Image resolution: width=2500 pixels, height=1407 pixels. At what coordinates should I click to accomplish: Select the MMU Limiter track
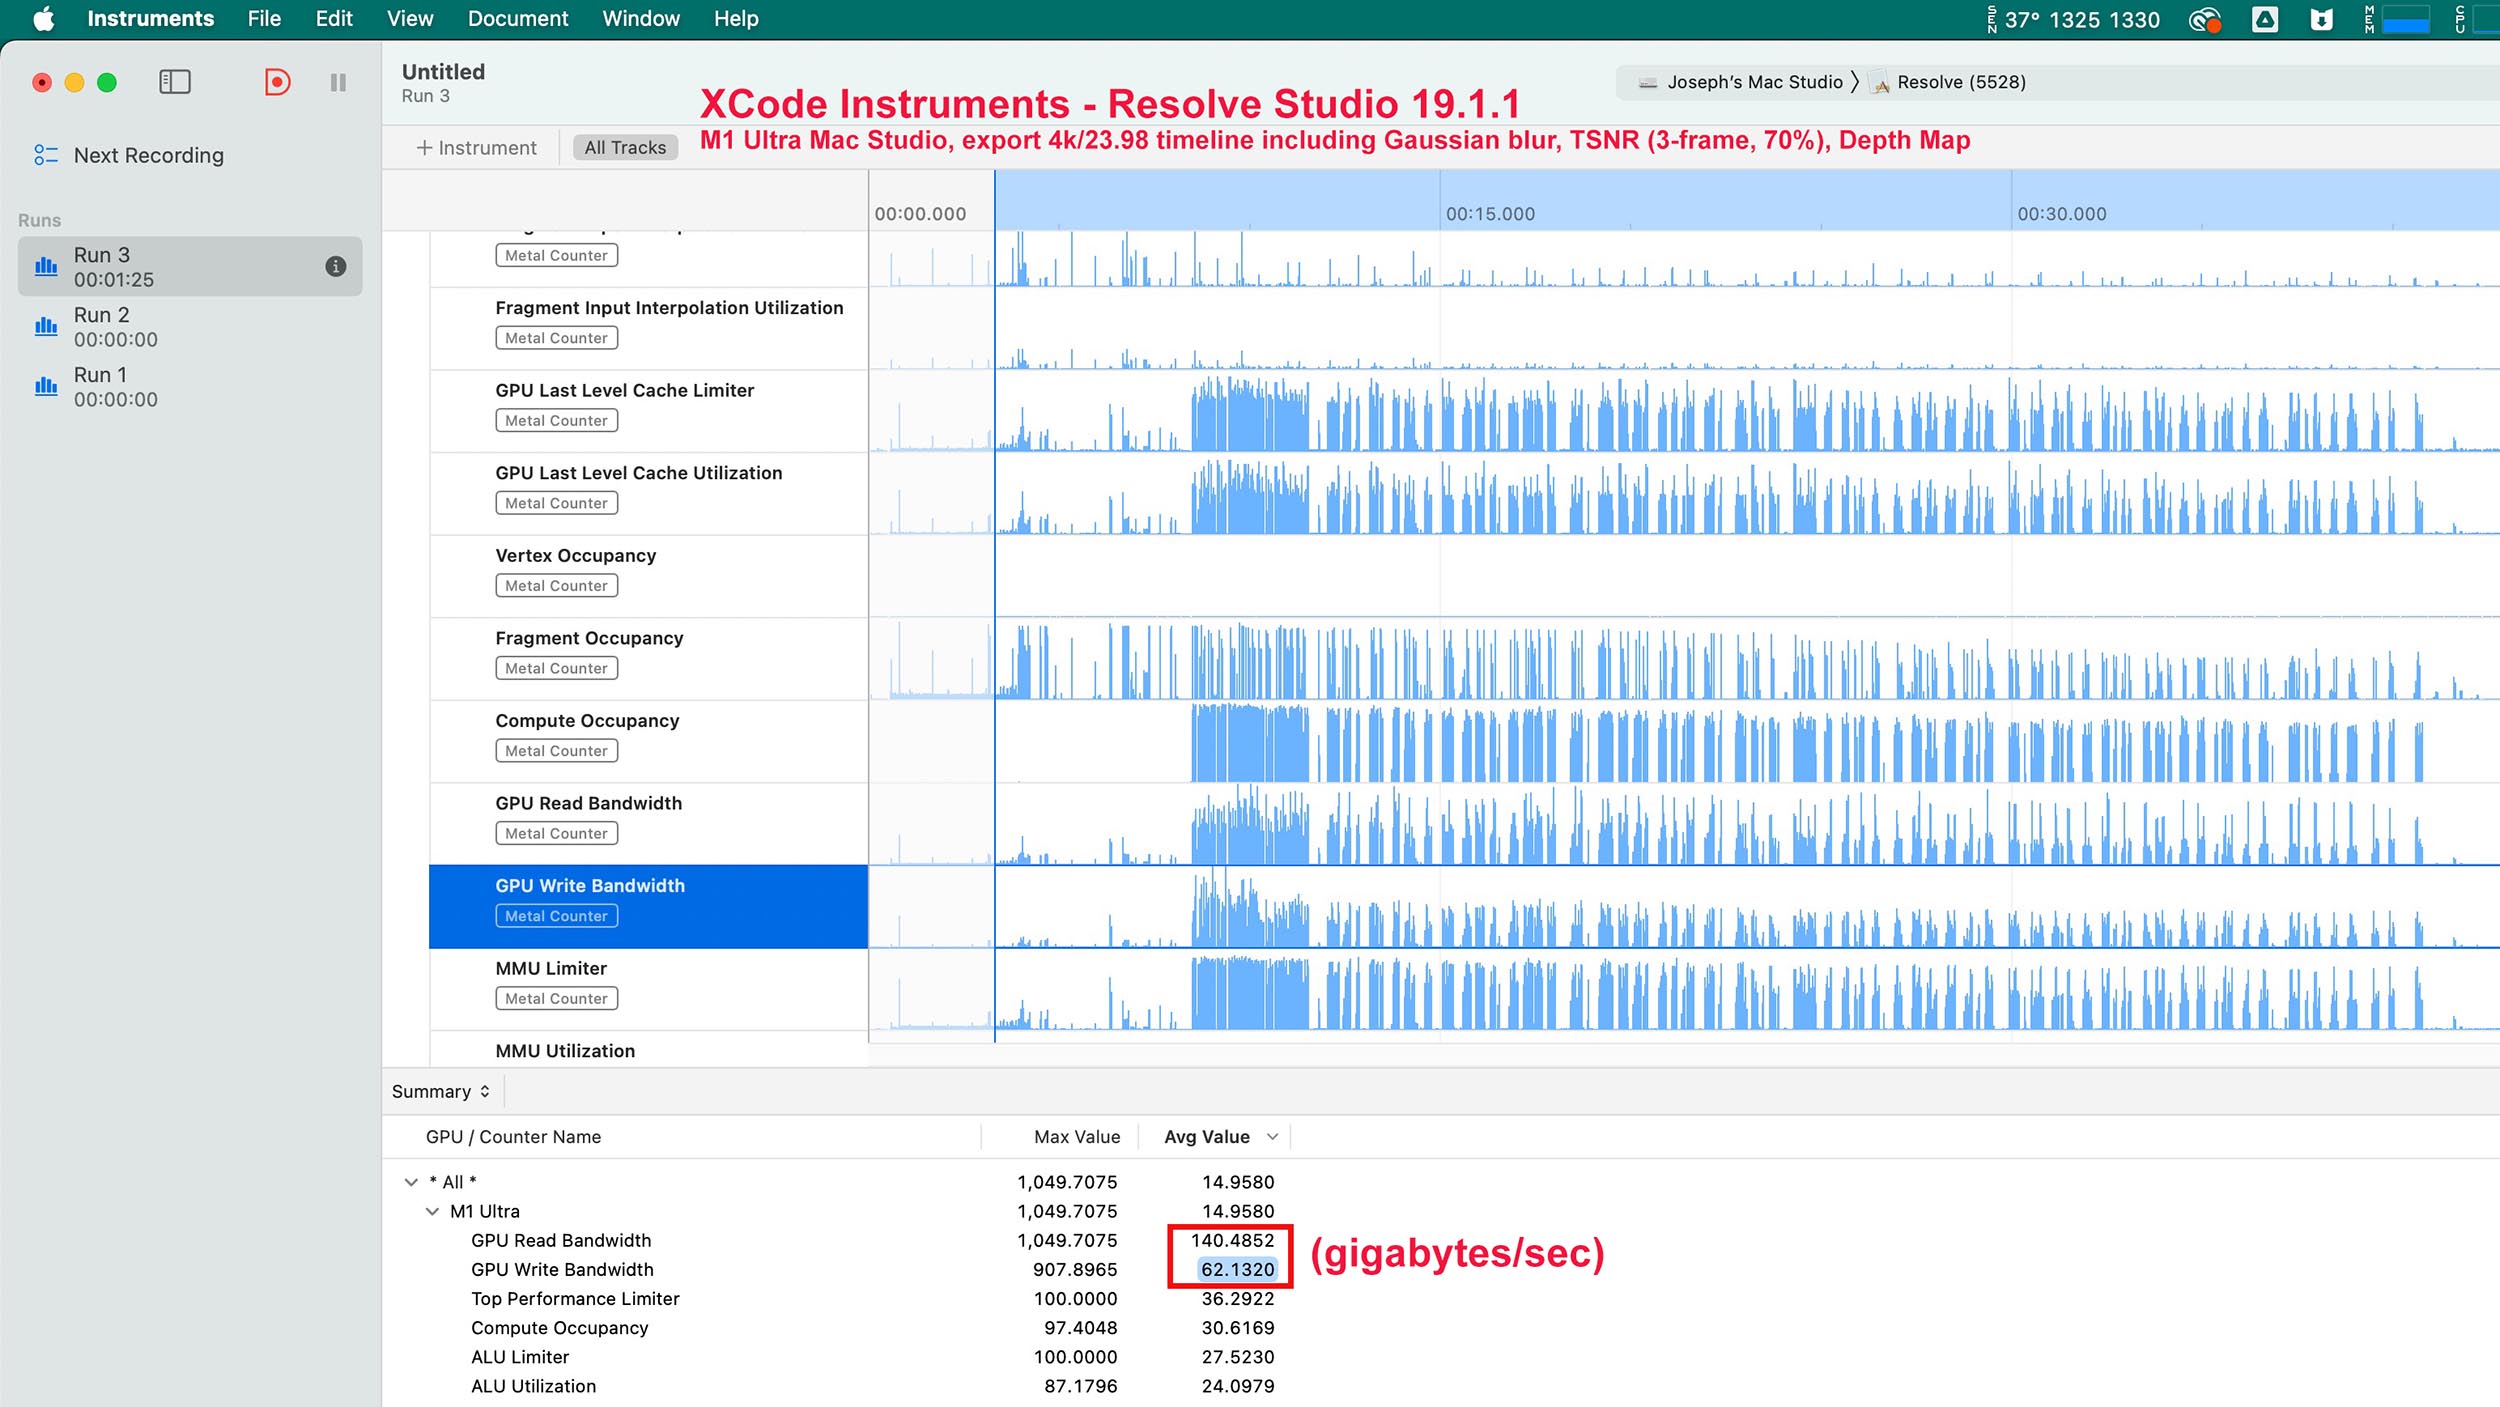pos(648,988)
